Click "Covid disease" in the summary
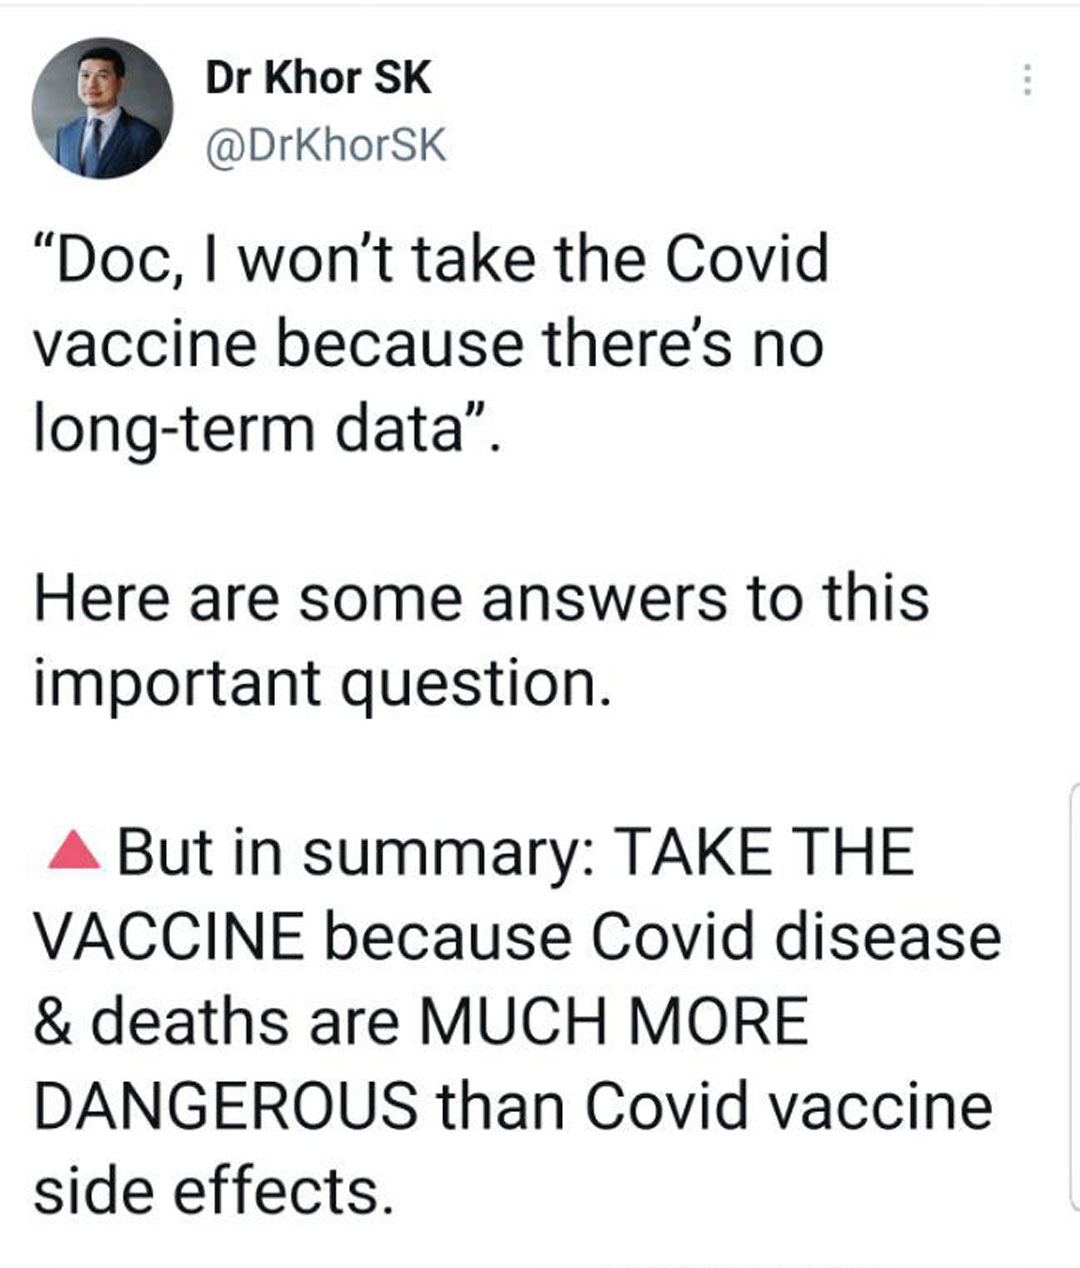 (x=795, y=937)
